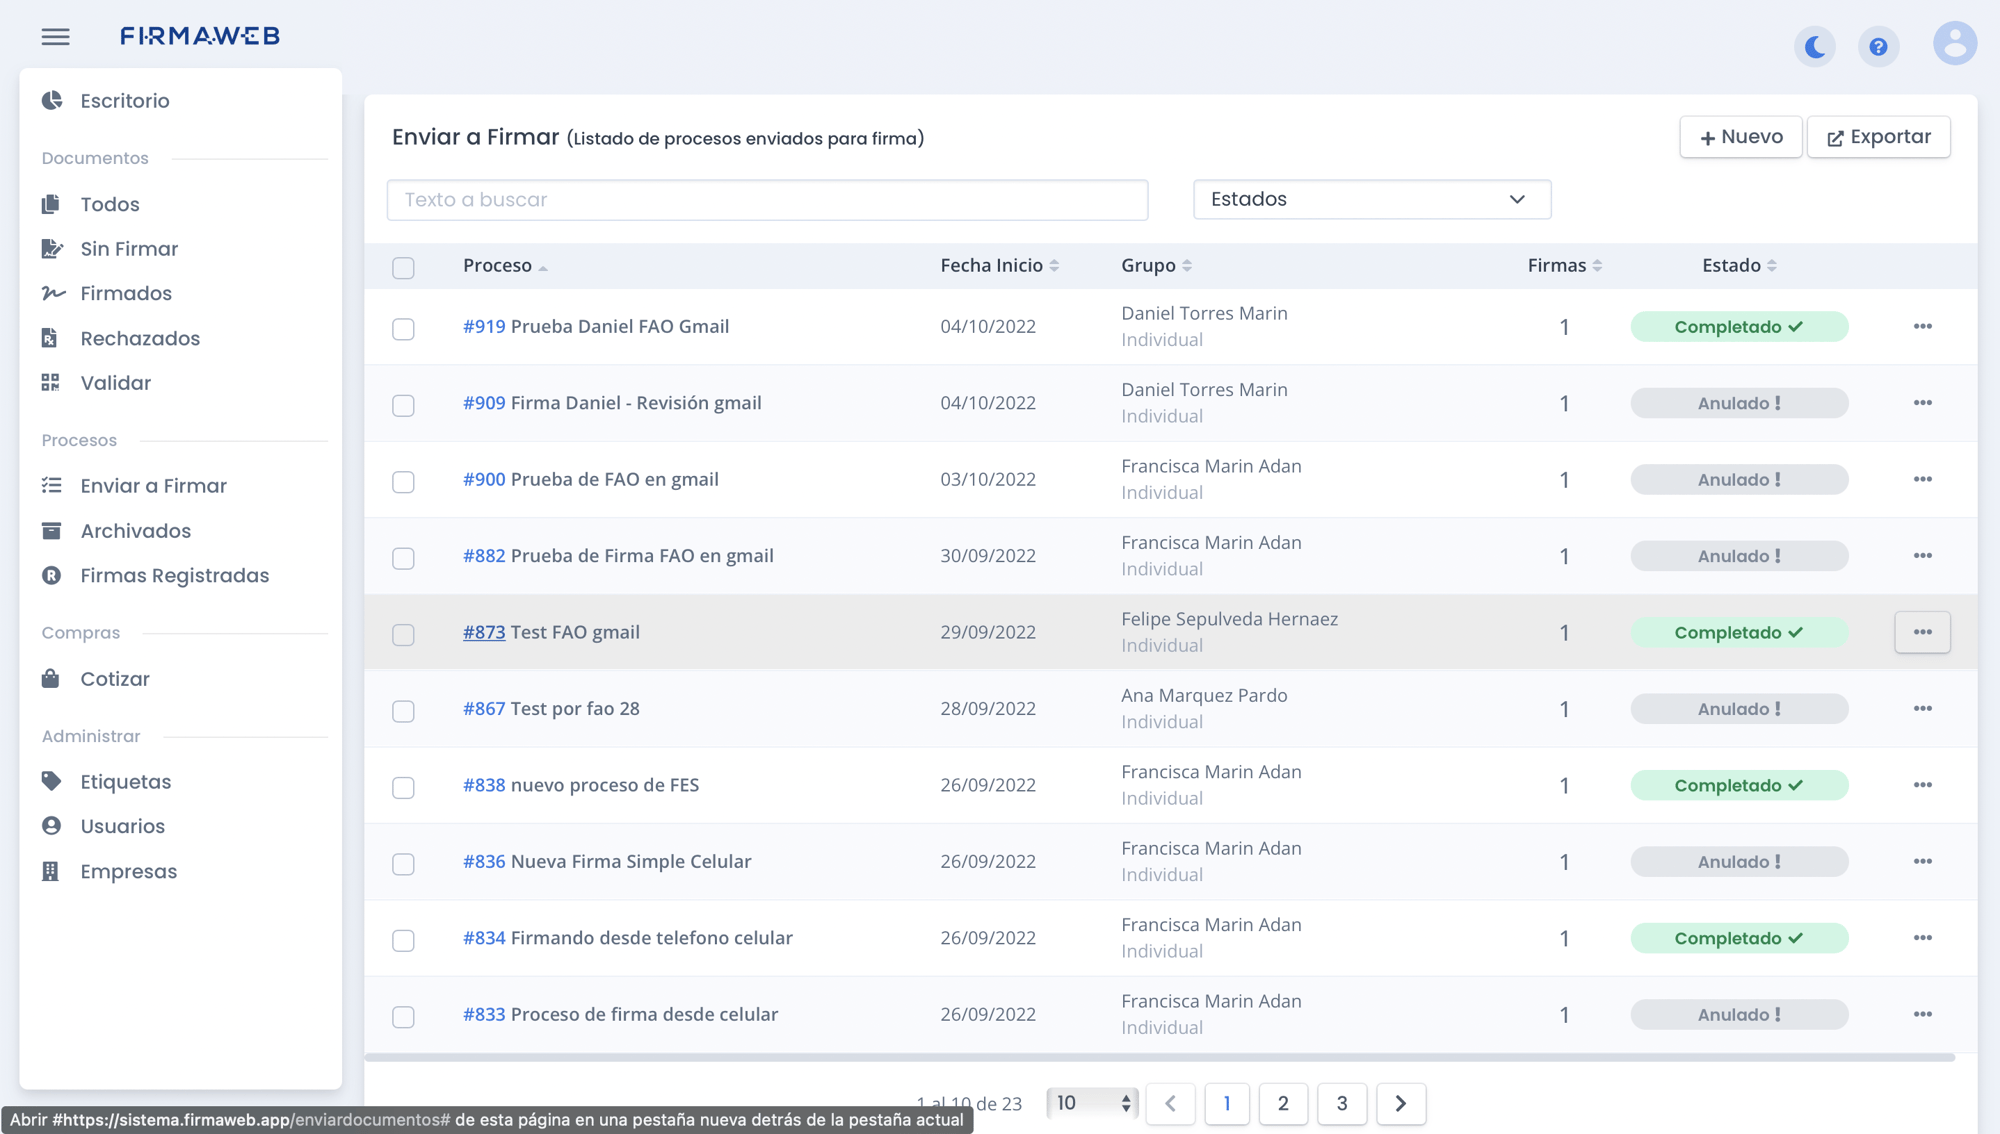Viewport: 2000px width, 1134px height.
Task: Click the Firmas Registradas R icon
Action: click(x=51, y=575)
